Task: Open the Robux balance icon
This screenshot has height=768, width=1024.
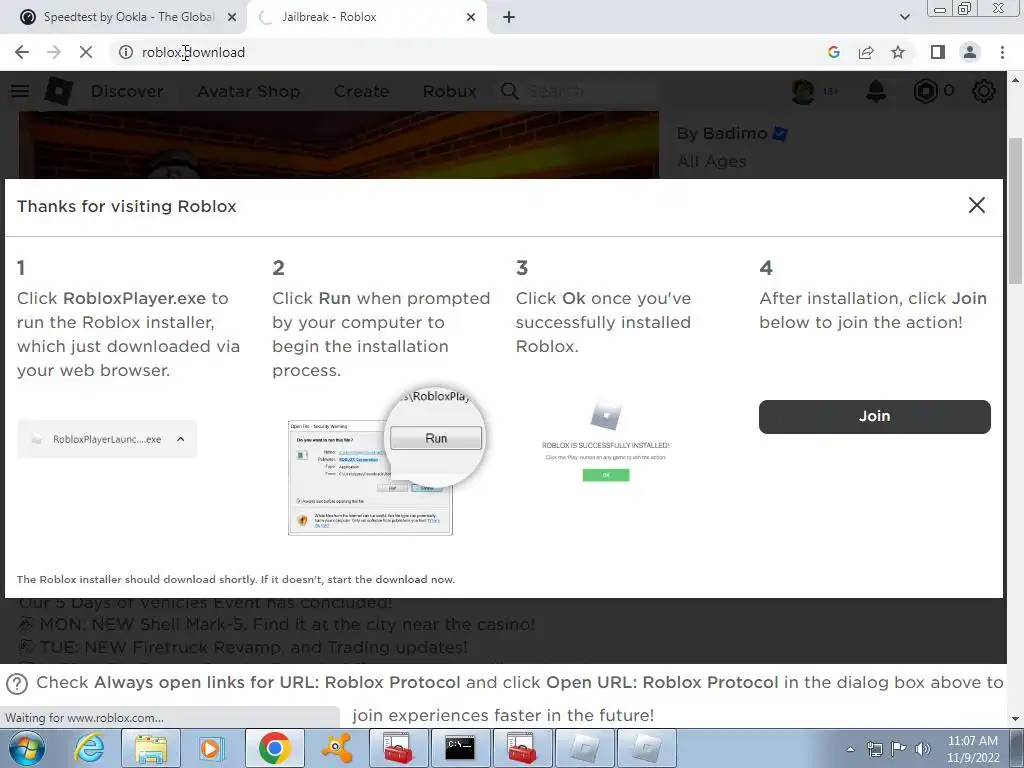Action: click(925, 91)
